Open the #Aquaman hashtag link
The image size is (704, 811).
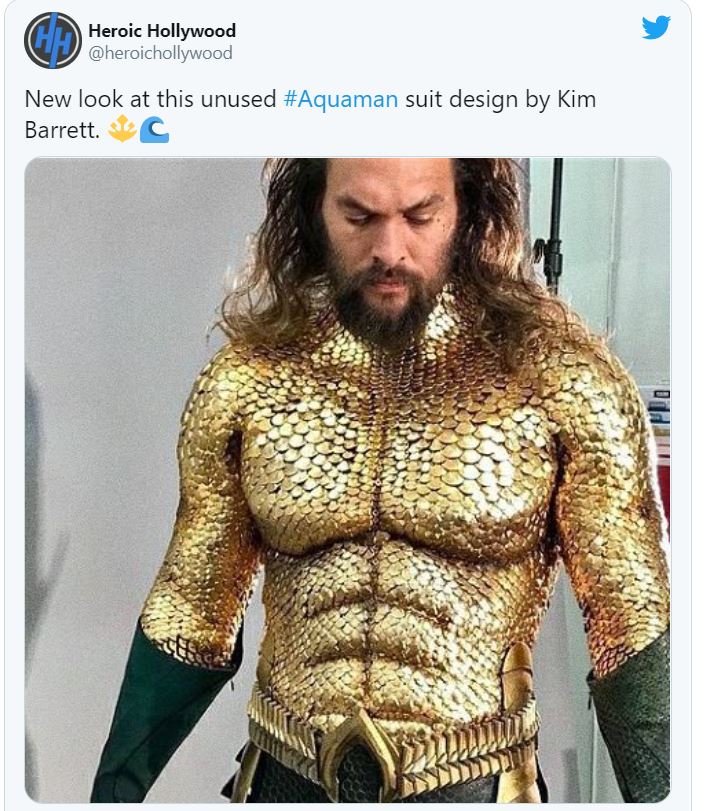(x=340, y=99)
